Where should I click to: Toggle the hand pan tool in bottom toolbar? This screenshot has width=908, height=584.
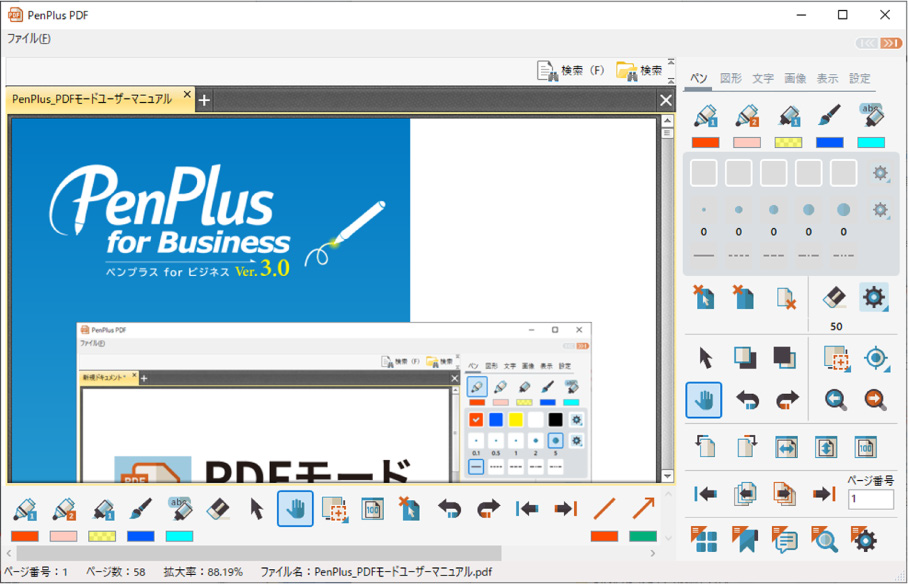click(x=295, y=509)
